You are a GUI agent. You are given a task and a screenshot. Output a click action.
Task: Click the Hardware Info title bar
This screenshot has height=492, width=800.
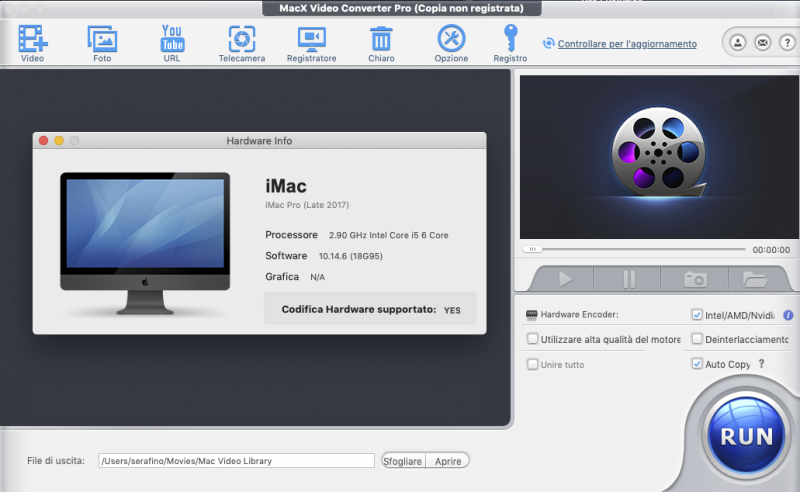point(259,140)
